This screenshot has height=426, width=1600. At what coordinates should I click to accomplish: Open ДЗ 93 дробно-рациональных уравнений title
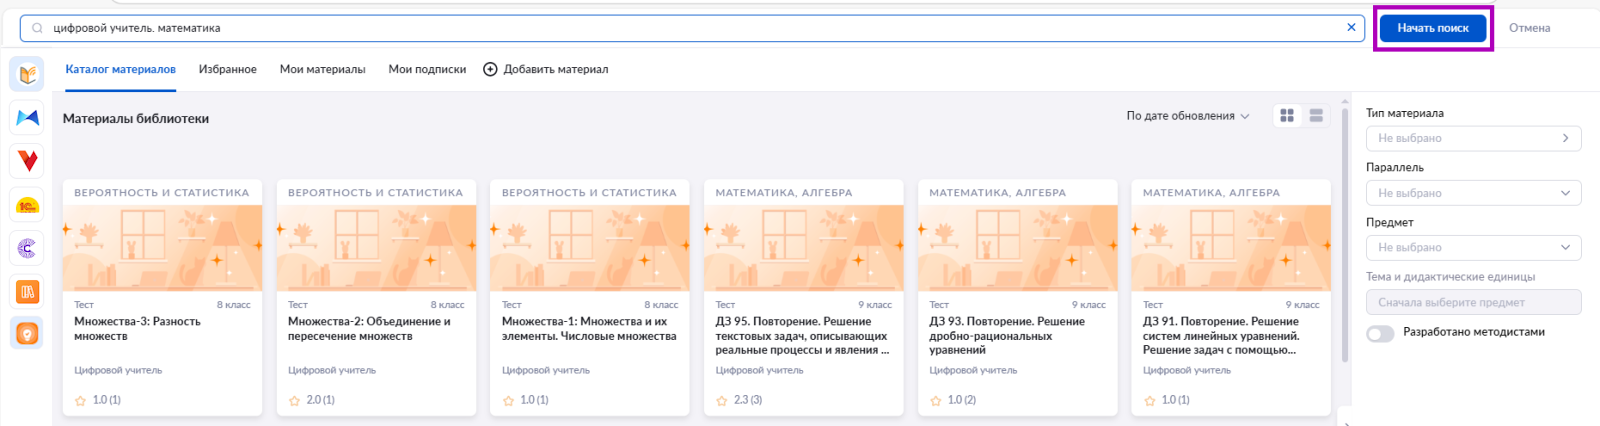[x=1007, y=336]
